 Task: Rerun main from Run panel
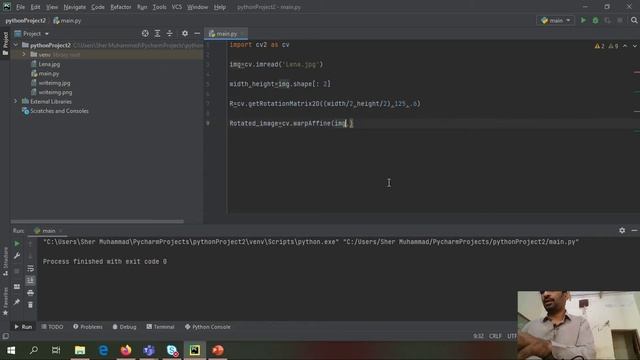point(17,244)
